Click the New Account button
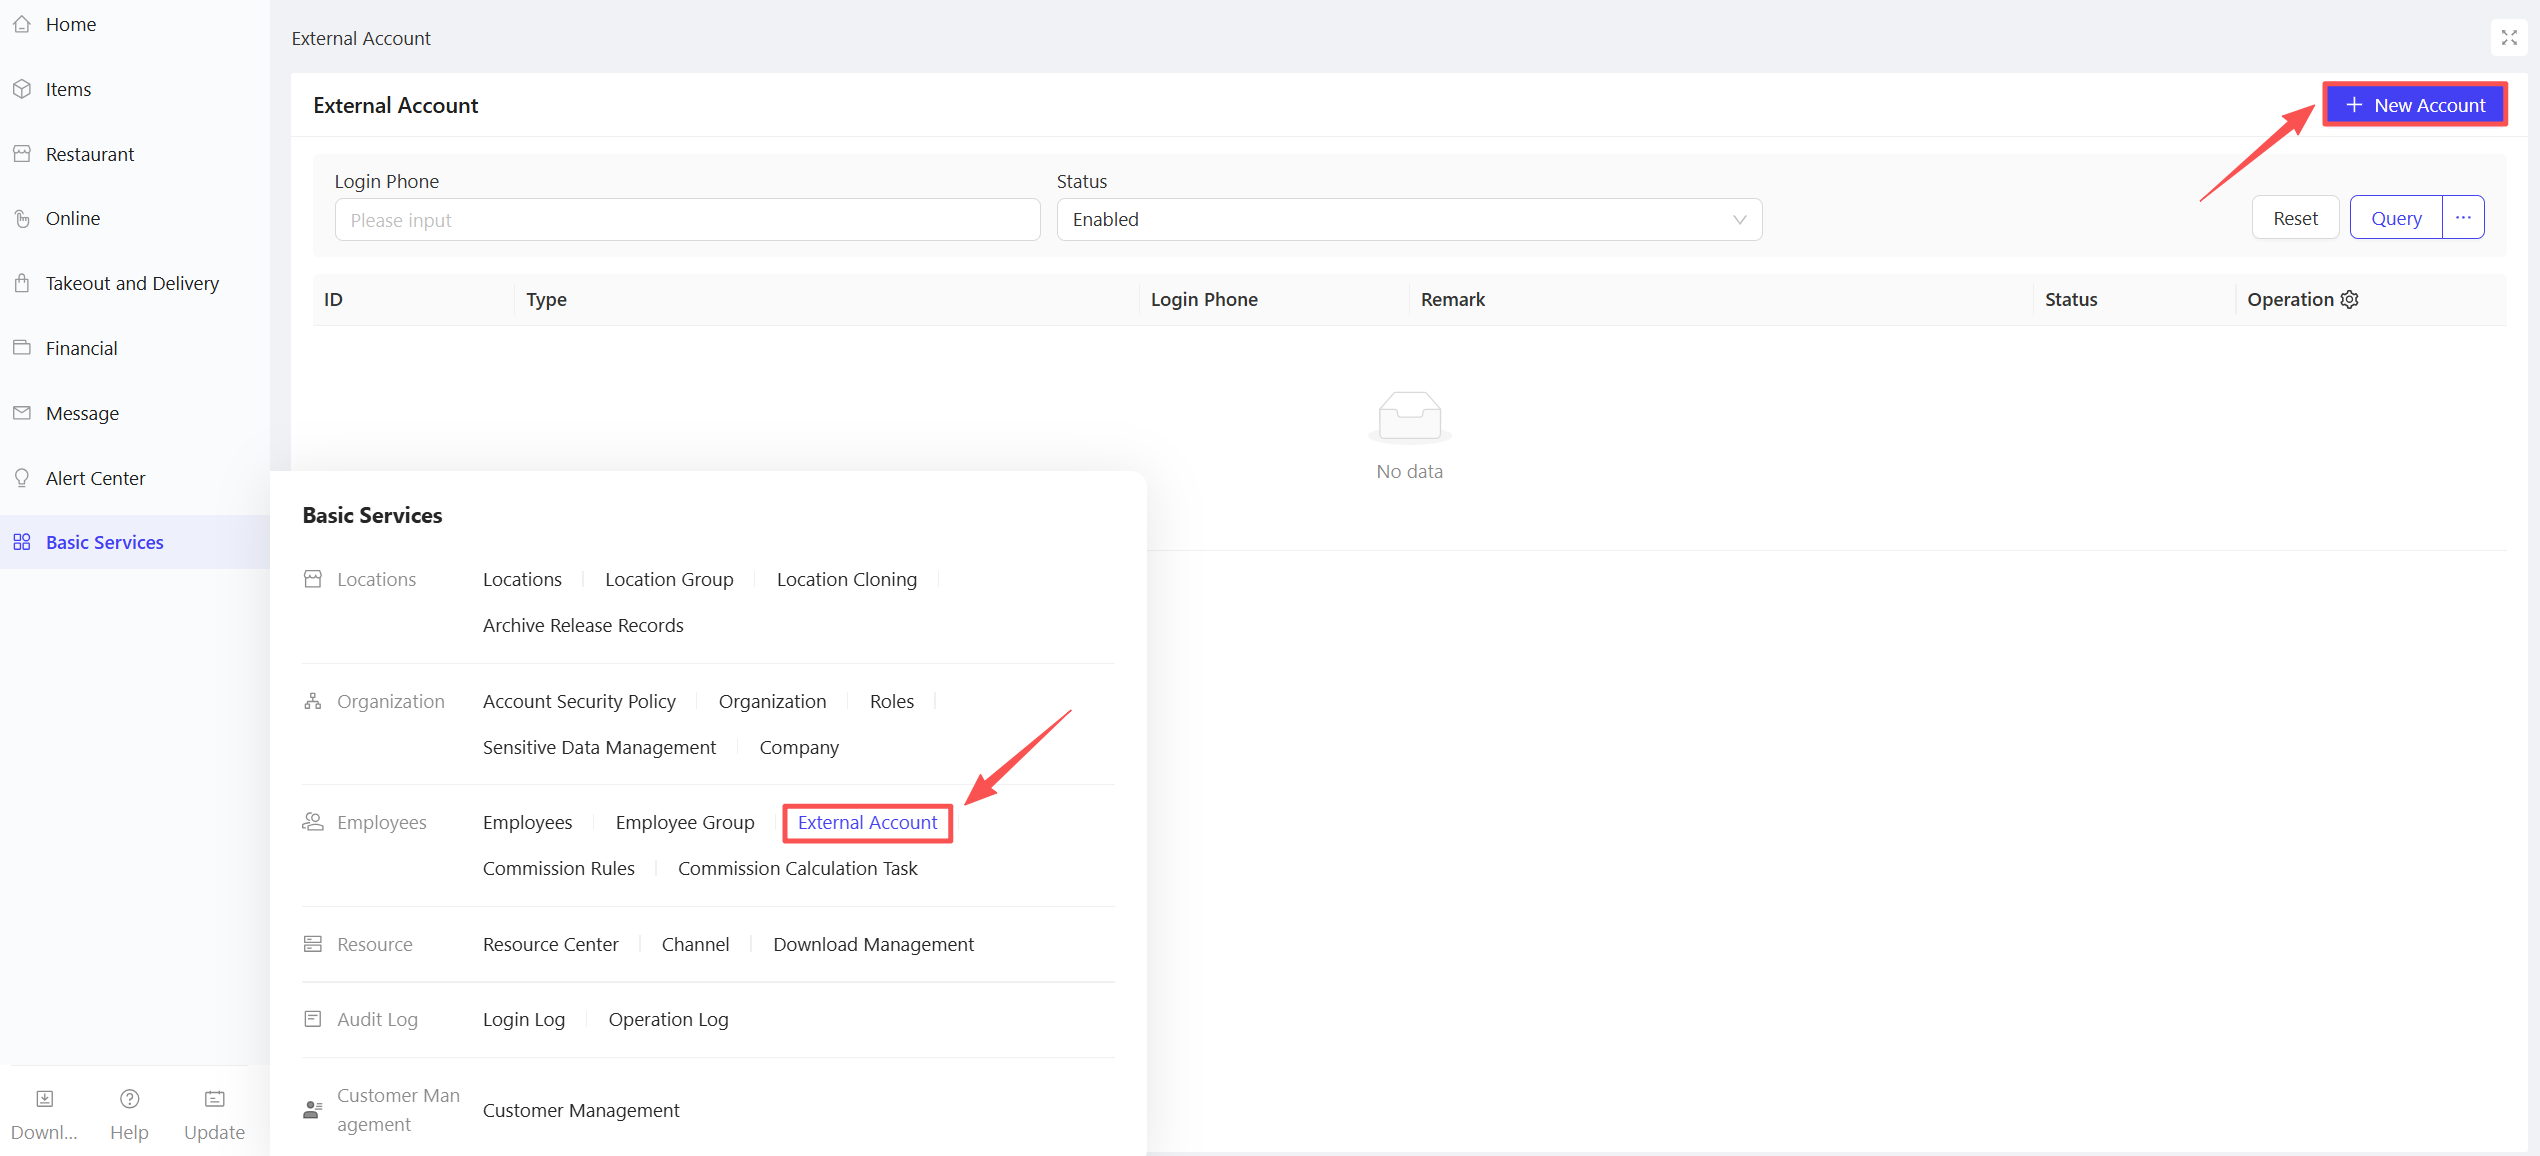Screen dimensions: 2540x1156 [x=2414, y=105]
